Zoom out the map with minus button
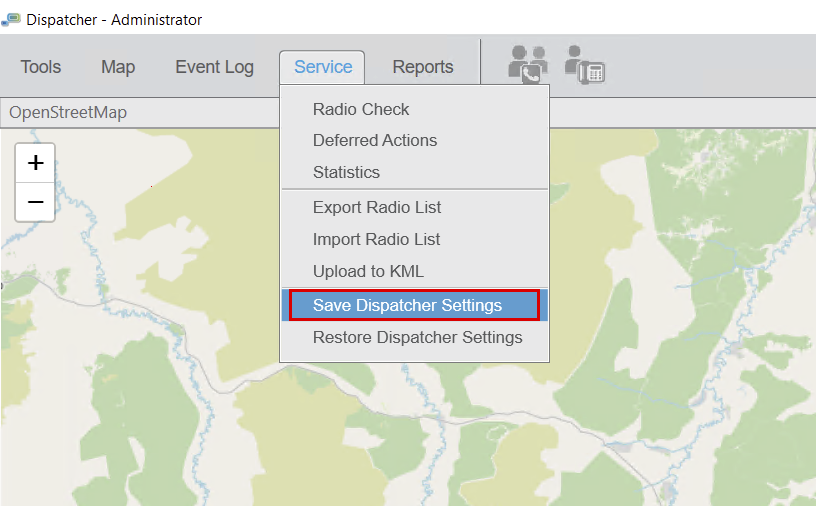 click(35, 202)
